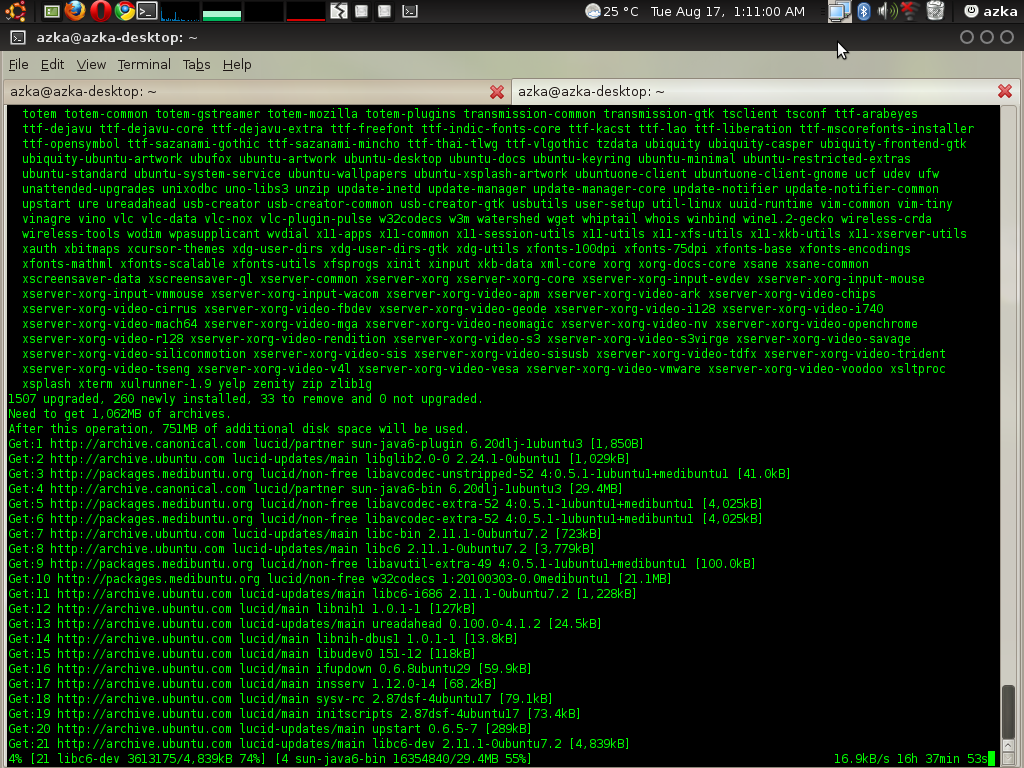Click the '4% [21 libc6-dev' progress line
1024x768 pixels.
tap(269, 759)
